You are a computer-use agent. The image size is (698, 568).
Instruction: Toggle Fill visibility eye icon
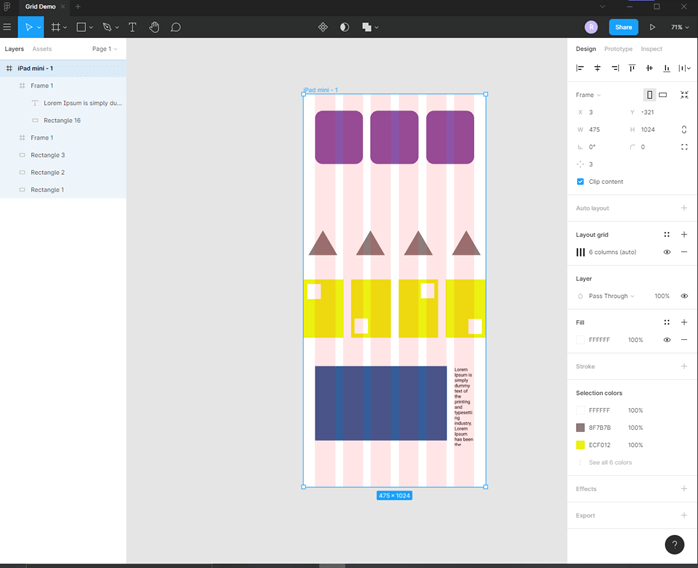point(667,340)
